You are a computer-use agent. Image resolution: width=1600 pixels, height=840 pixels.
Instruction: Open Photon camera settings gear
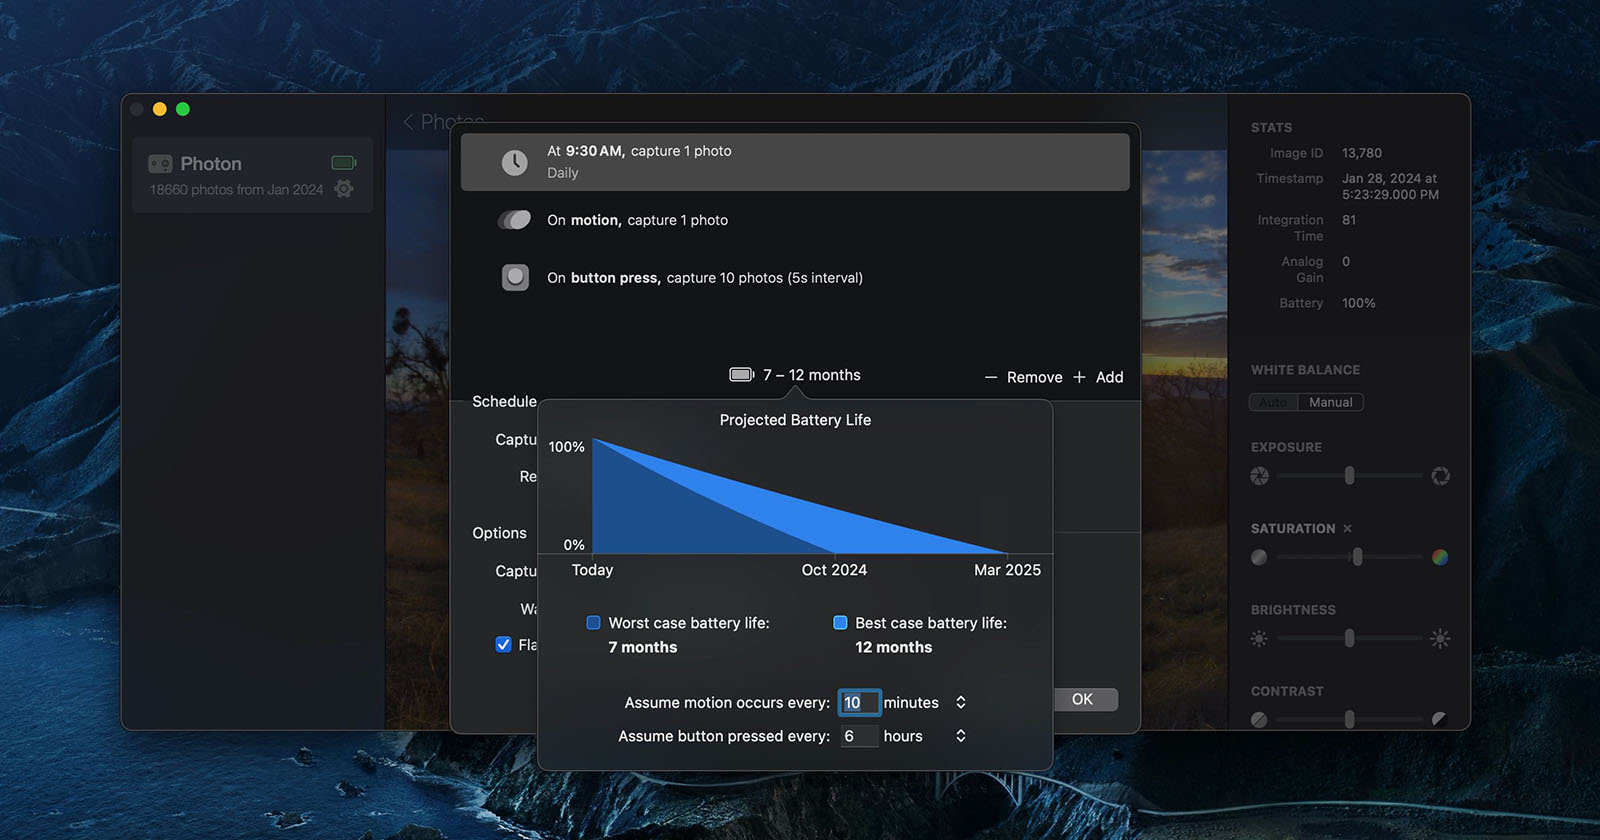(x=344, y=189)
